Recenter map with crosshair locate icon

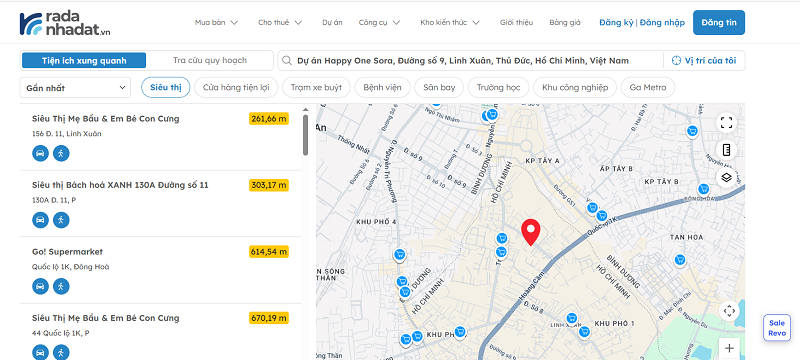click(729, 311)
